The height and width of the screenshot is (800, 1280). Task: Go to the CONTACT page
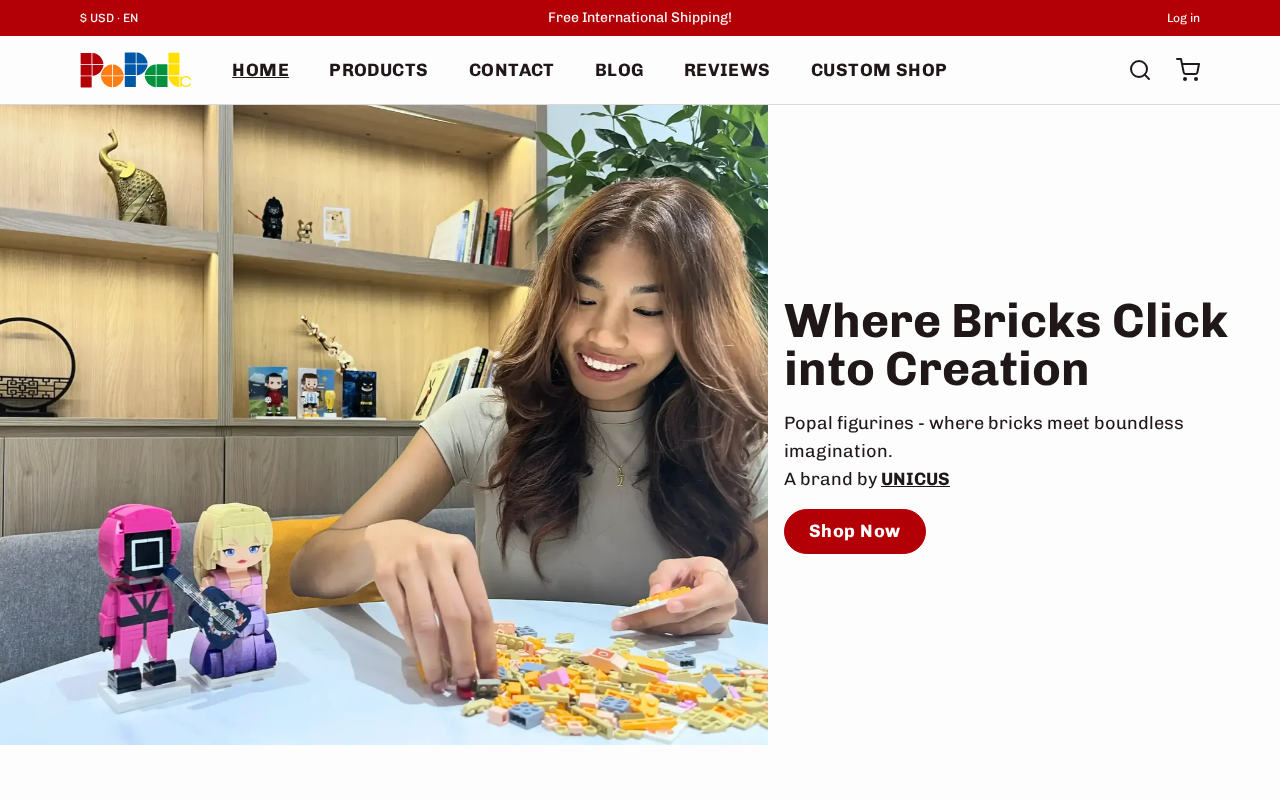511,70
